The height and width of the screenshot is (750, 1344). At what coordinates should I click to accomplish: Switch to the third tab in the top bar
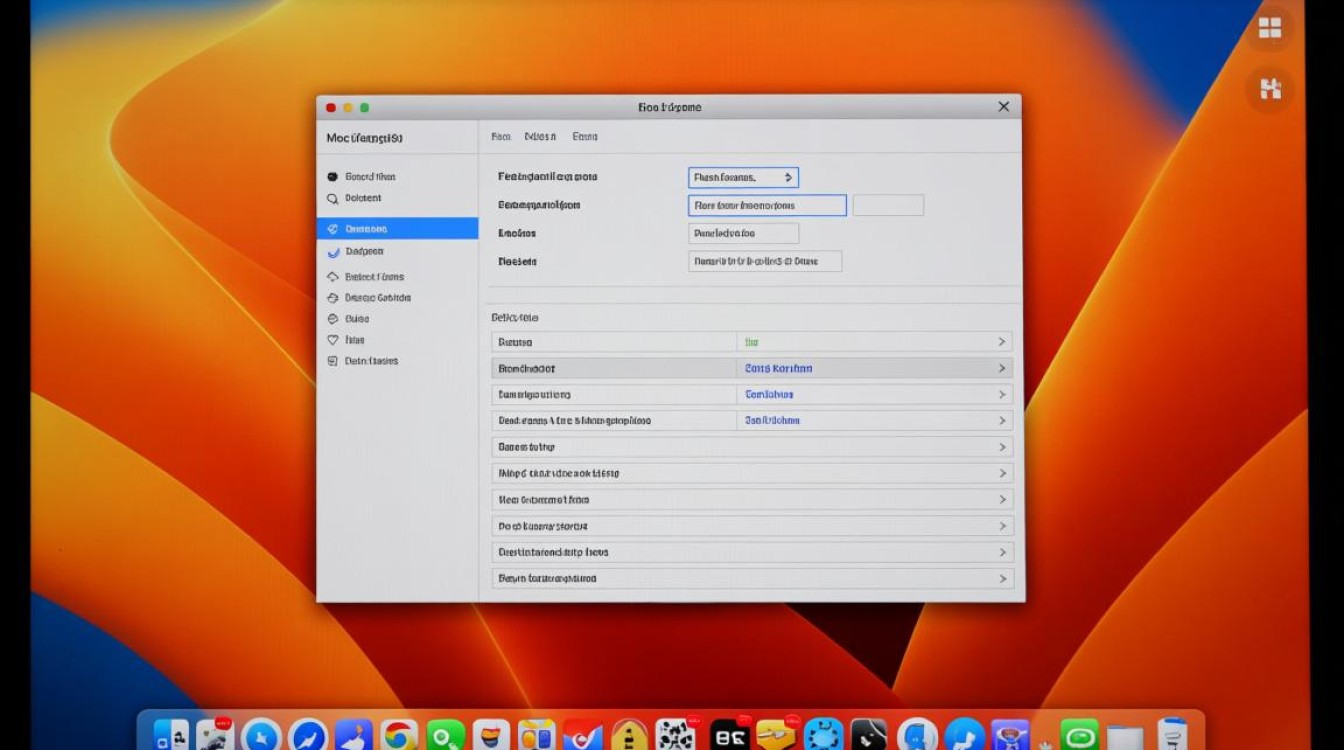(585, 137)
